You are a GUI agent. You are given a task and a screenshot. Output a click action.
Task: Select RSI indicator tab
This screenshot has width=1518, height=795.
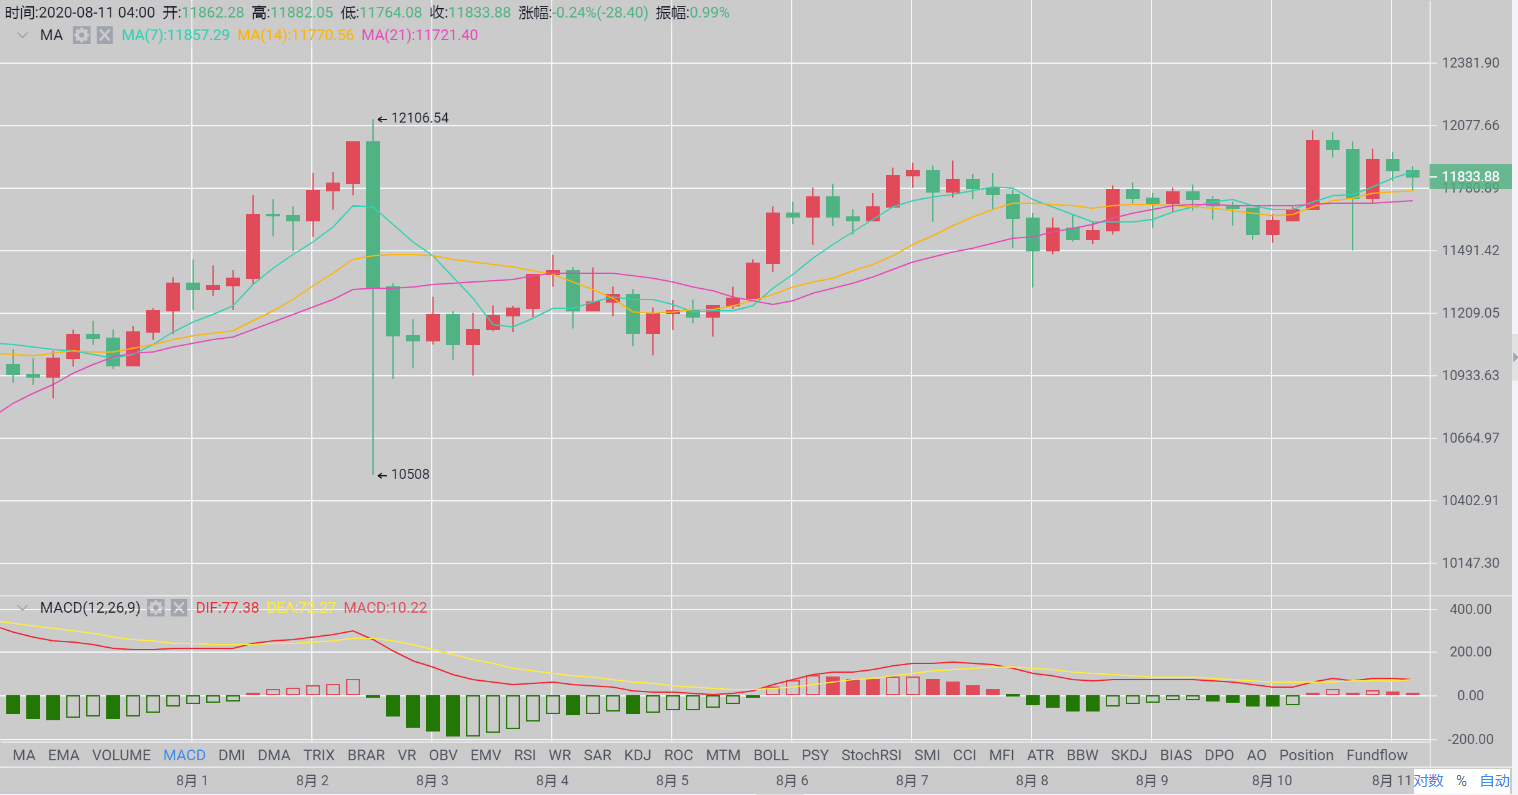(x=525, y=755)
